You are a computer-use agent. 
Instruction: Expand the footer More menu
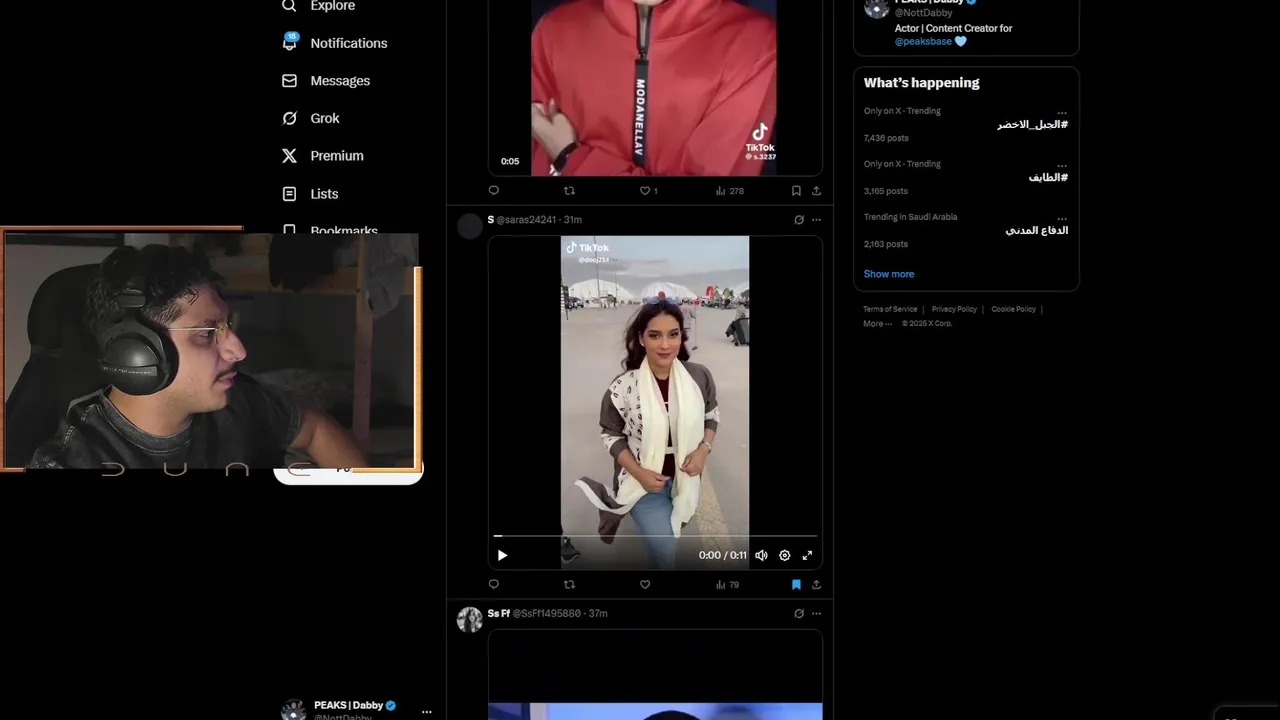point(877,324)
